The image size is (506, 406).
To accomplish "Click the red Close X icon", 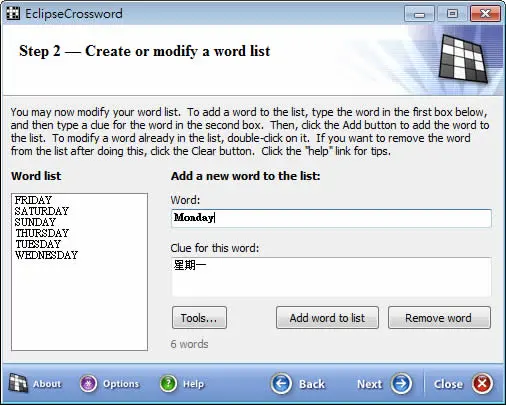I will (x=482, y=384).
